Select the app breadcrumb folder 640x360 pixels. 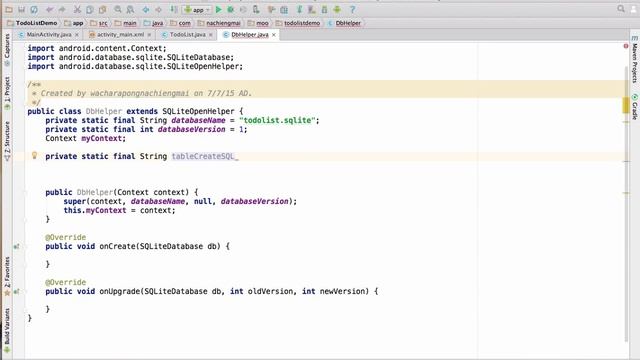click(74, 23)
